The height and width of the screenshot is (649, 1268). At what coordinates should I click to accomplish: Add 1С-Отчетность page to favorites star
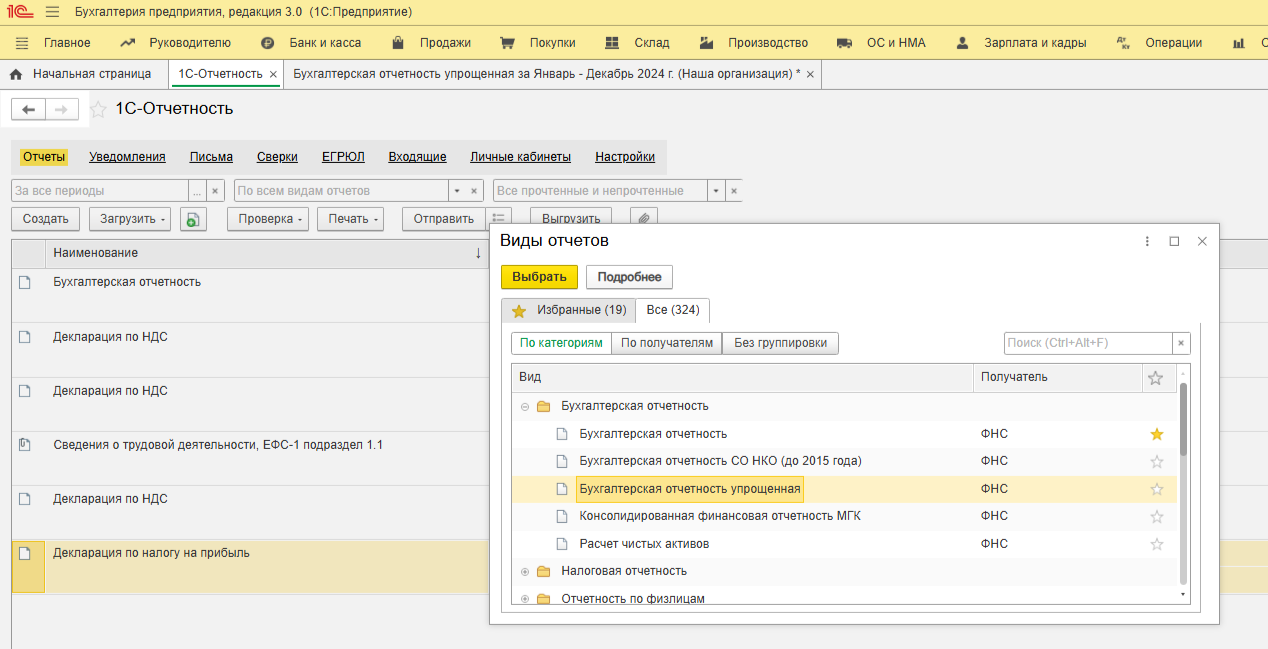(98, 109)
